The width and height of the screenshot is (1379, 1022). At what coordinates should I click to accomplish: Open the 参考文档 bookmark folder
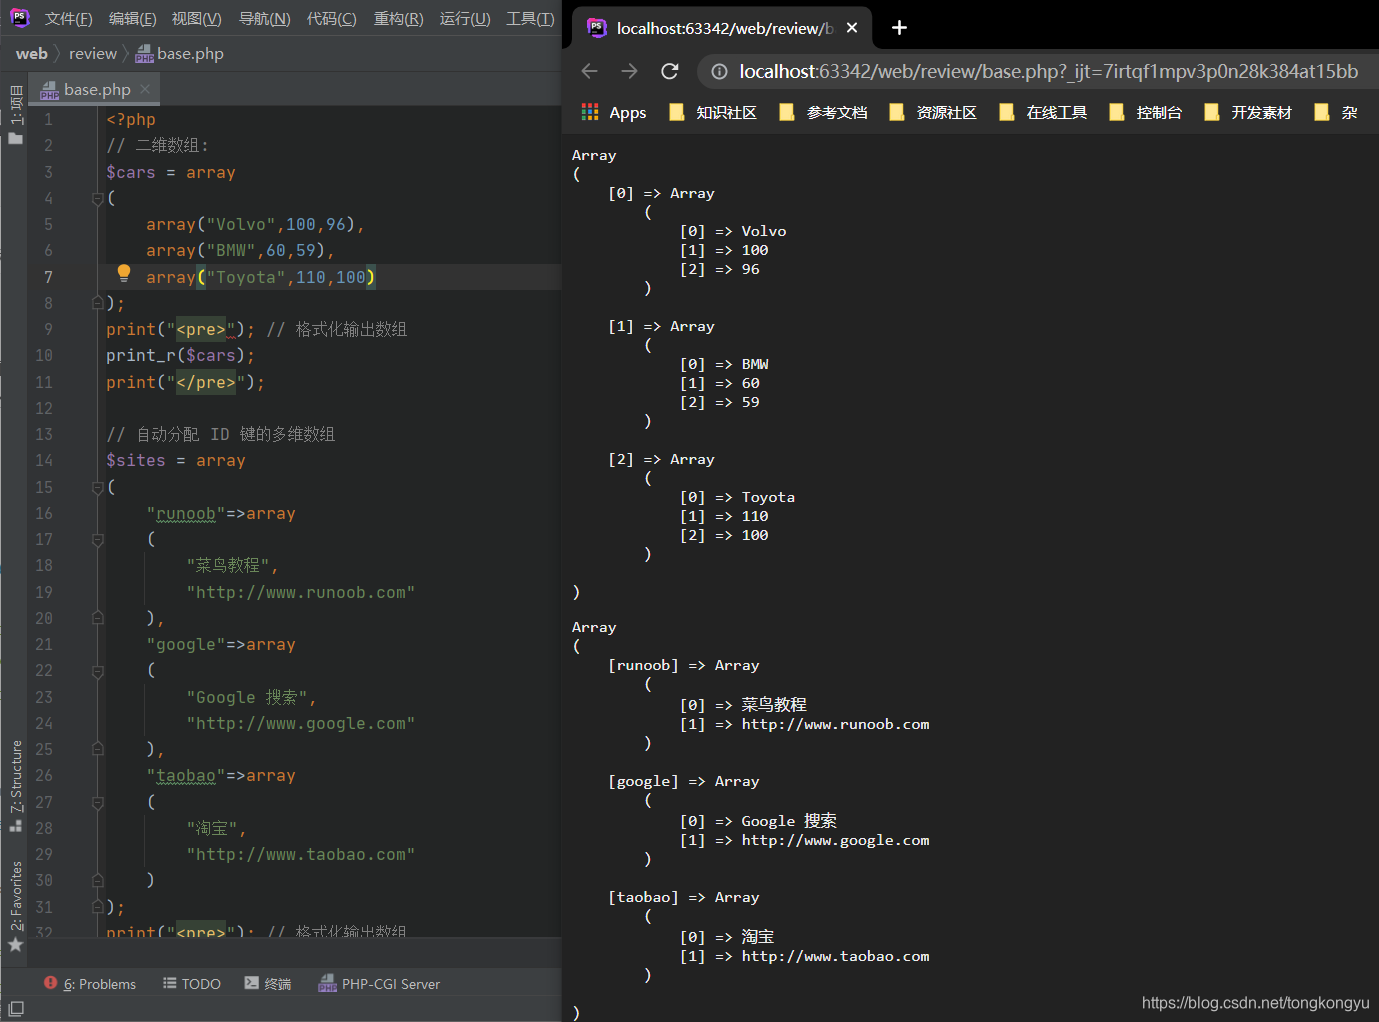click(x=823, y=112)
